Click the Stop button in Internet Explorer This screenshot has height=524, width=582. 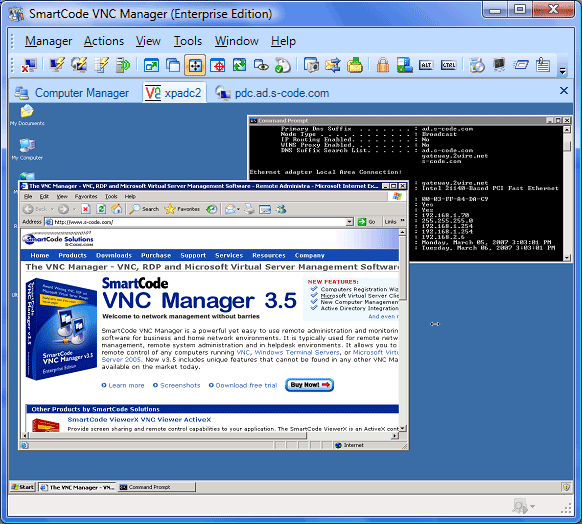(x=86, y=209)
